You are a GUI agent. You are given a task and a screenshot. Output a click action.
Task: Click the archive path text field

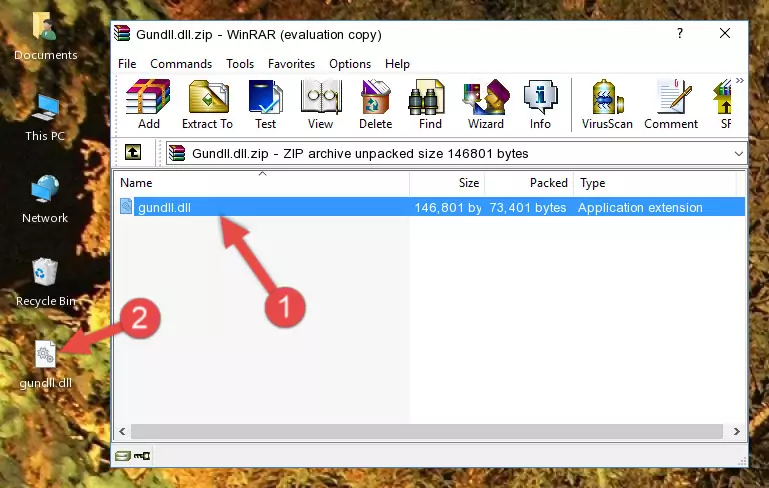pyautogui.click(x=457, y=154)
